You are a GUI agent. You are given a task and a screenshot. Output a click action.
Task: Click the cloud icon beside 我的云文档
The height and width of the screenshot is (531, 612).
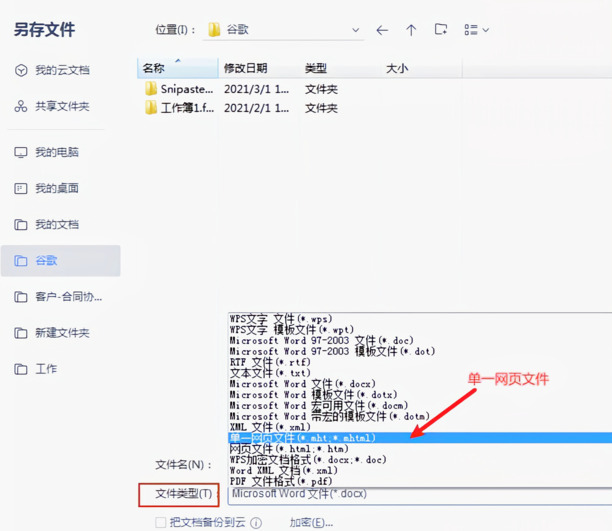[21, 70]
